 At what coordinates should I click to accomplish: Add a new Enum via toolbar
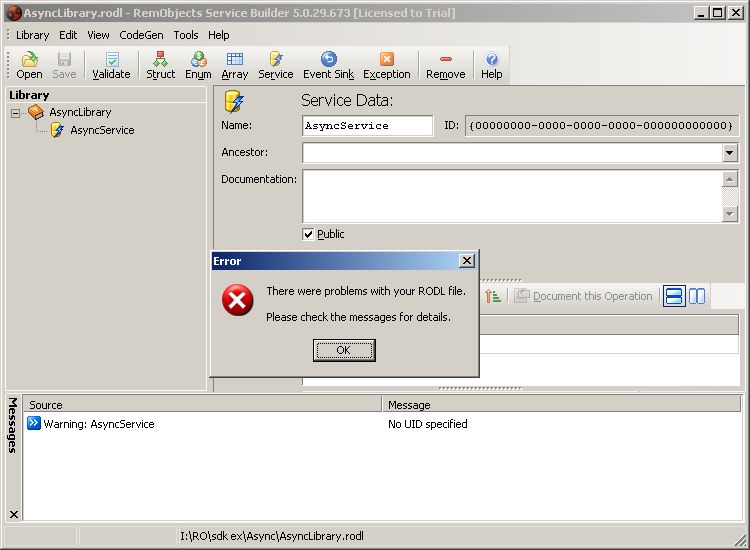198,65
